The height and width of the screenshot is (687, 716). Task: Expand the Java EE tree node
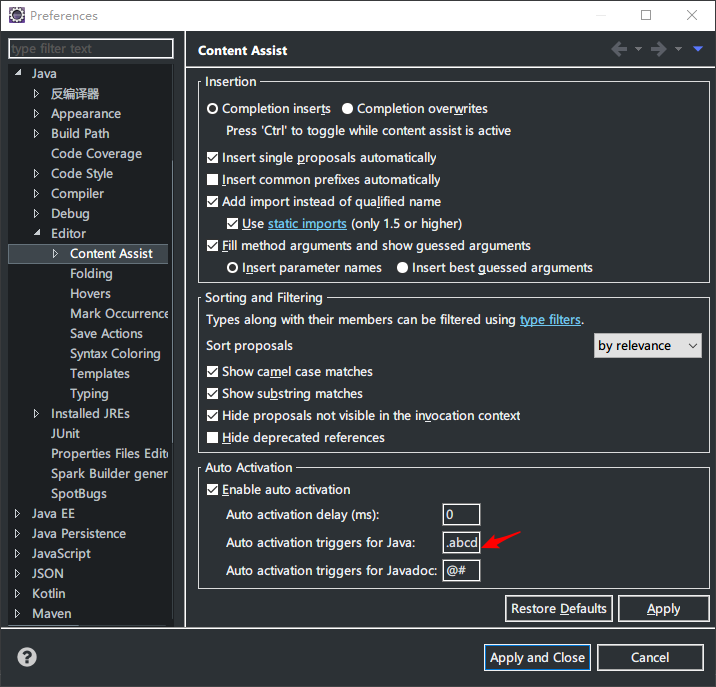pos(17,514)
